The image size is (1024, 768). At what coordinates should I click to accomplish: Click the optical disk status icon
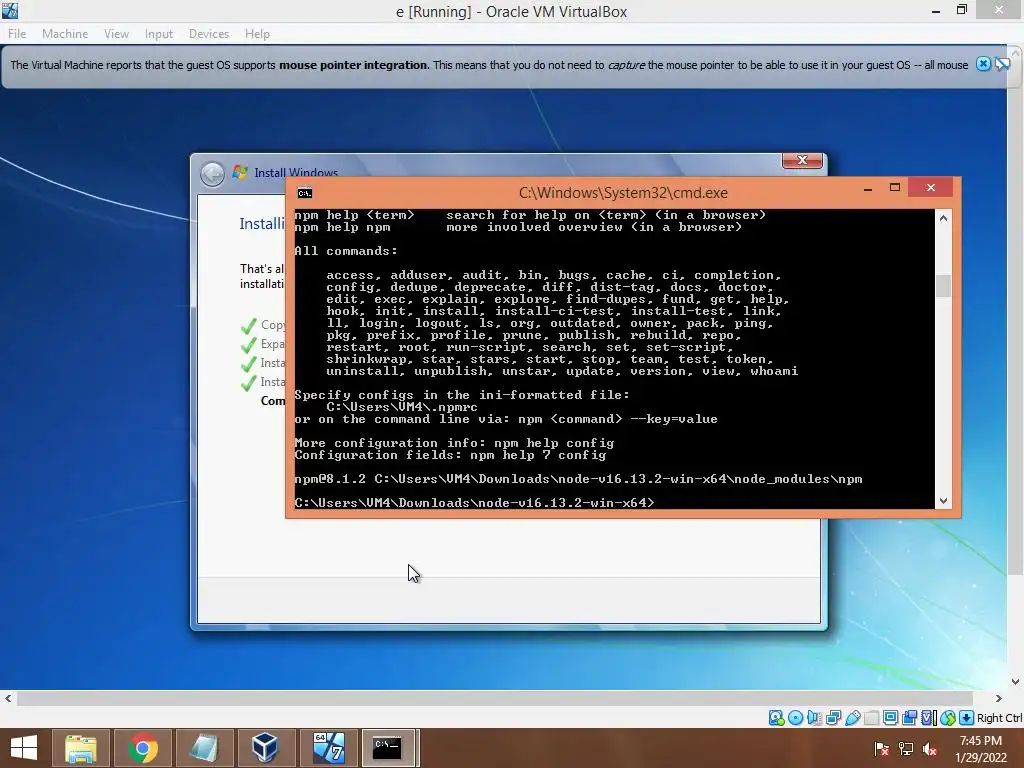pyautogui.click(x=795, y=718)
